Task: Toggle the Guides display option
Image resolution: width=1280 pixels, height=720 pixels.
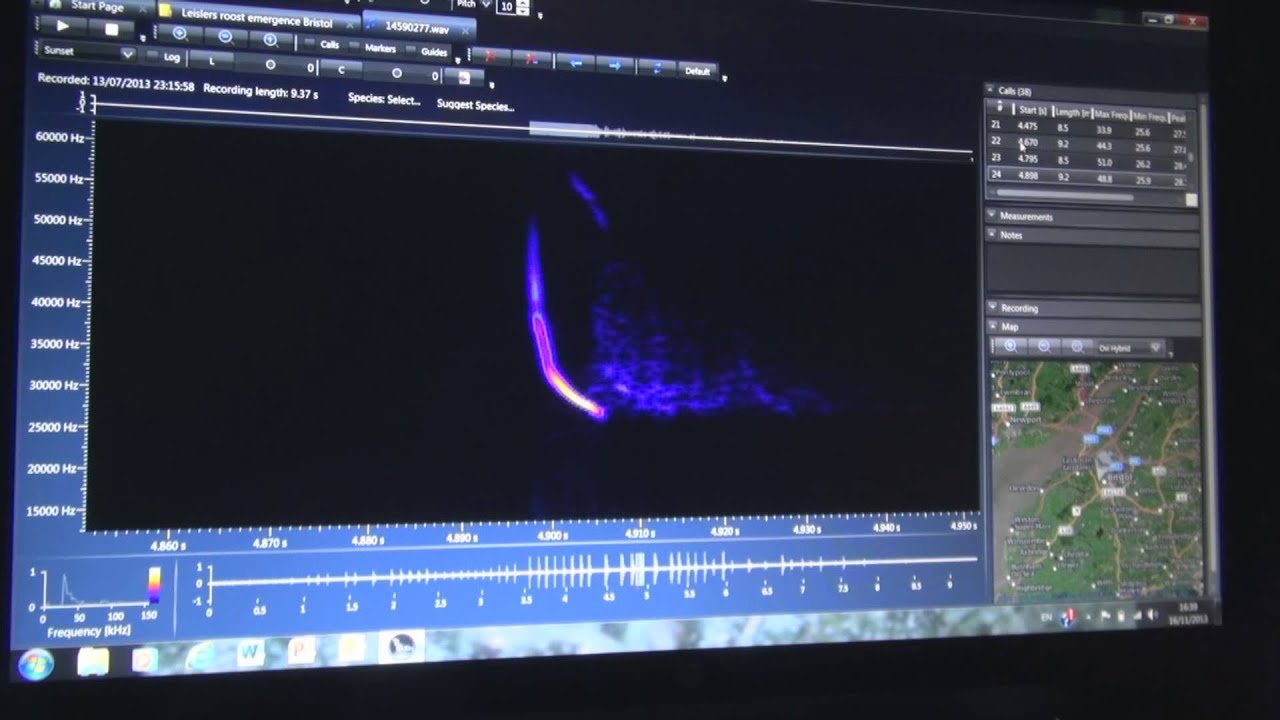Action: coord(428,52)
